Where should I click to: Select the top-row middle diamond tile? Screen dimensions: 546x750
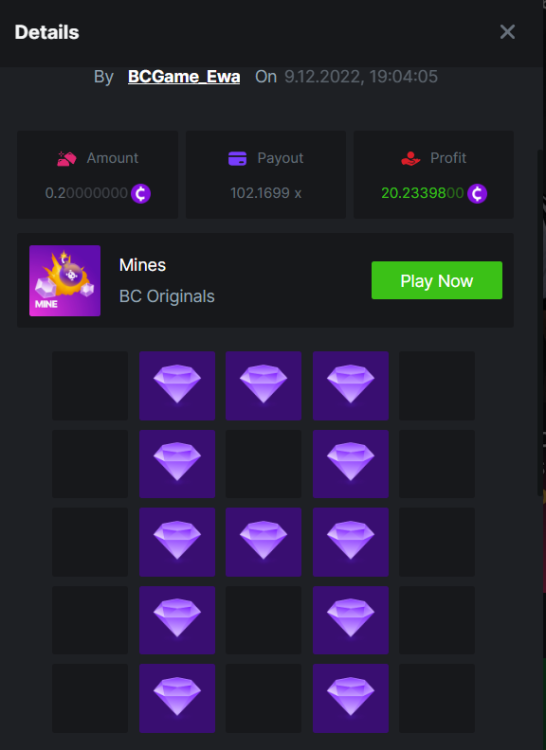pyautogui.click(x=263, y=386)
